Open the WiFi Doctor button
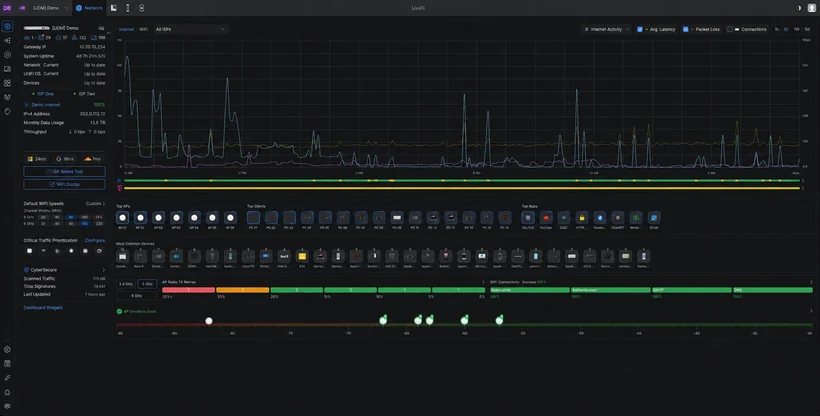 click(64, 184)
